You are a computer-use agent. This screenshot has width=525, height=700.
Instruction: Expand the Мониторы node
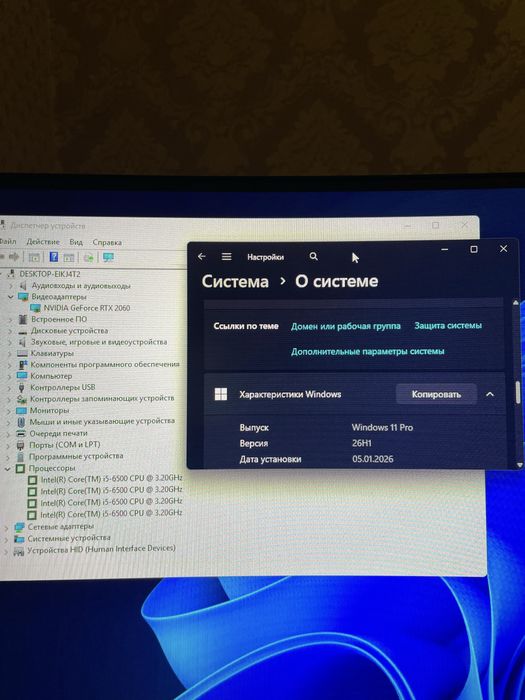(8, 411)
